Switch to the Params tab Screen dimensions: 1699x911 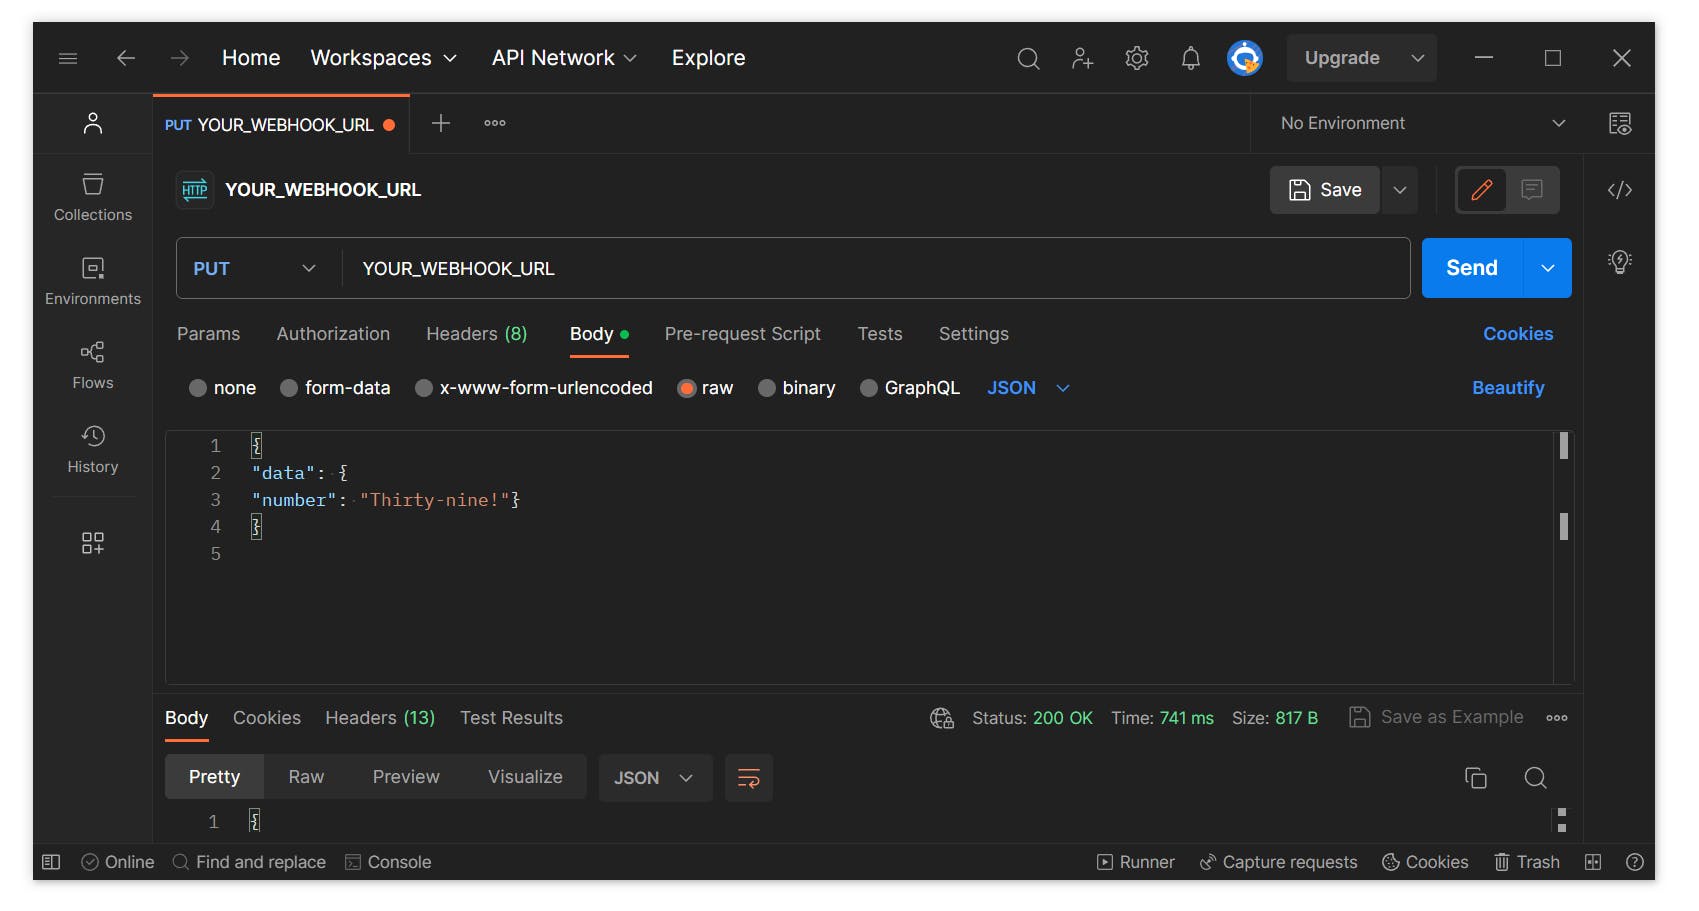click(208, 334)
